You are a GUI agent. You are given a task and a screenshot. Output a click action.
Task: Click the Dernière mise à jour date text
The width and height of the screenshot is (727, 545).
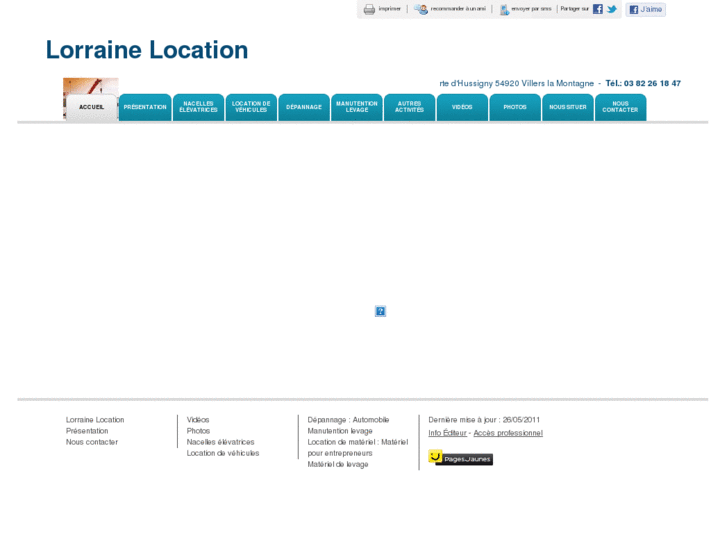(484, 420)
